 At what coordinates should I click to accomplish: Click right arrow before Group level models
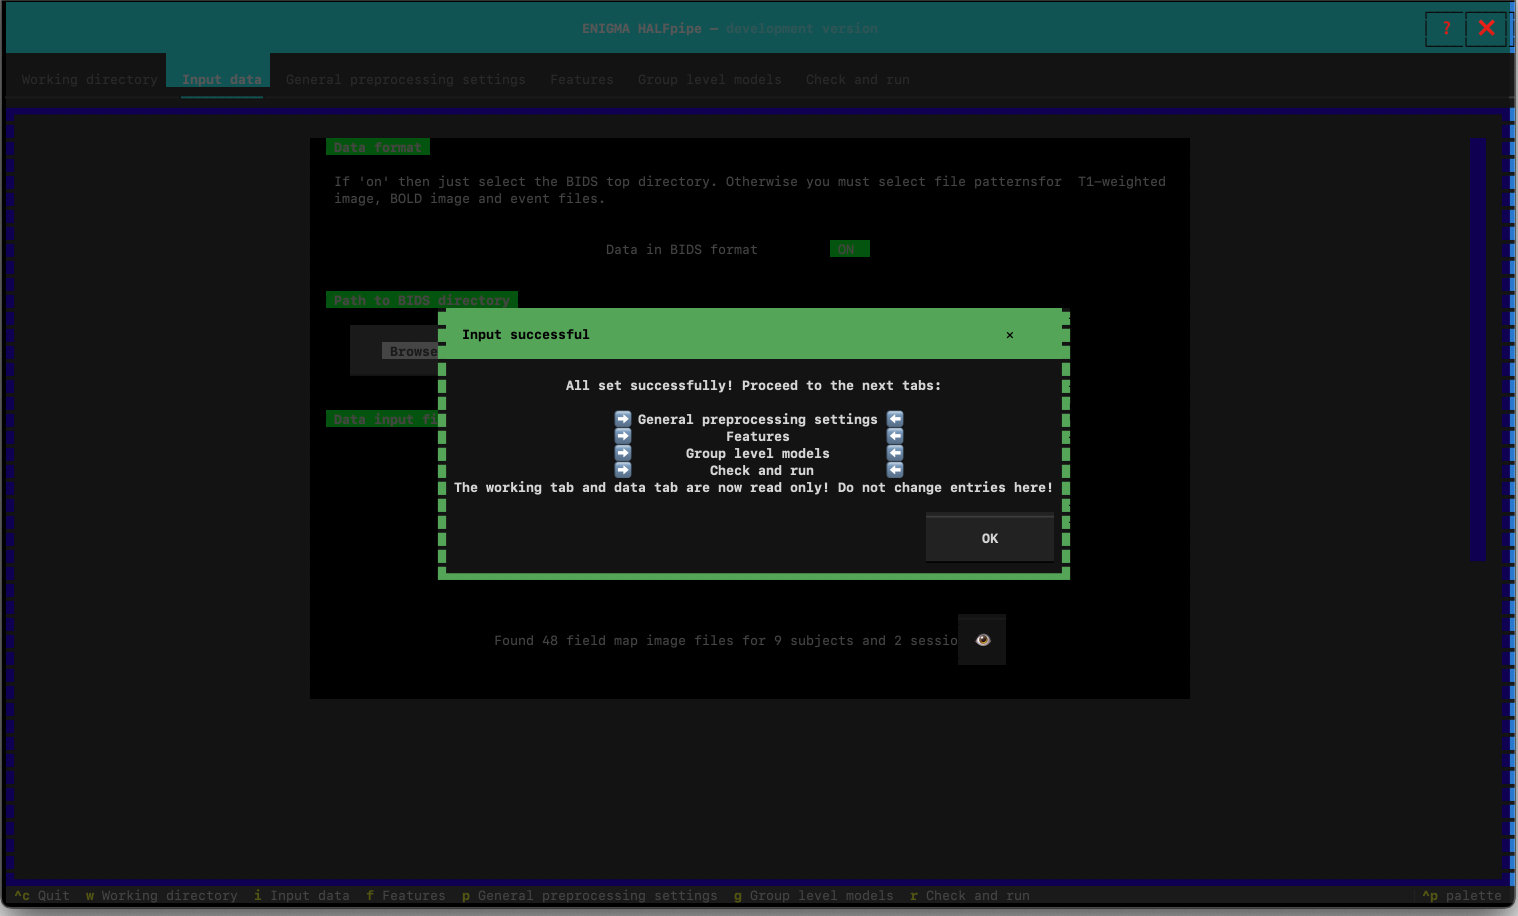pos(623,453)
